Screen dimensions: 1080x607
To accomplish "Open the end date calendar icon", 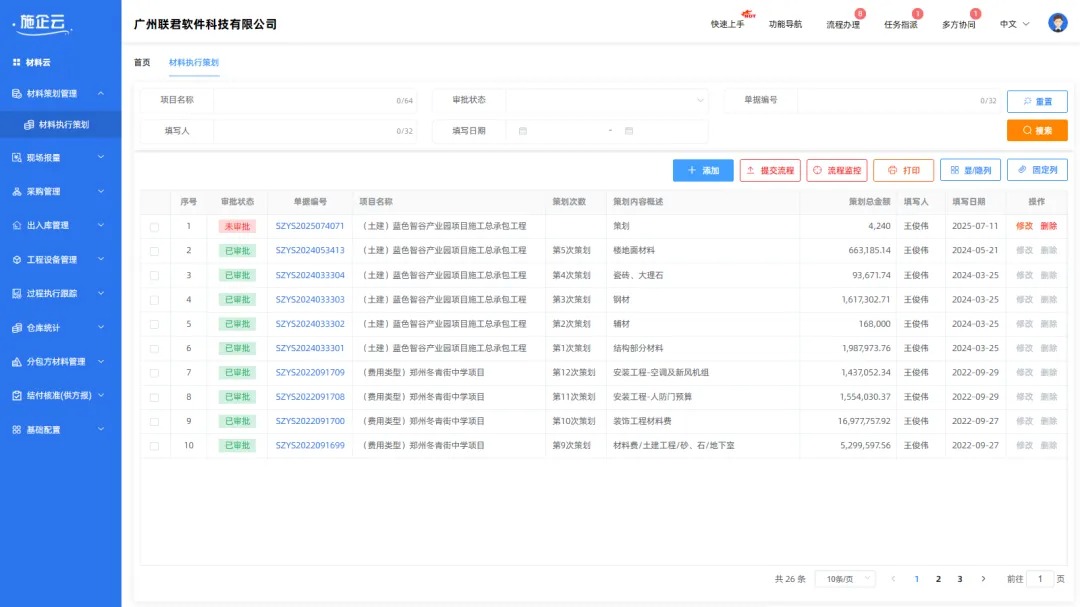I will tap(629, 130).
